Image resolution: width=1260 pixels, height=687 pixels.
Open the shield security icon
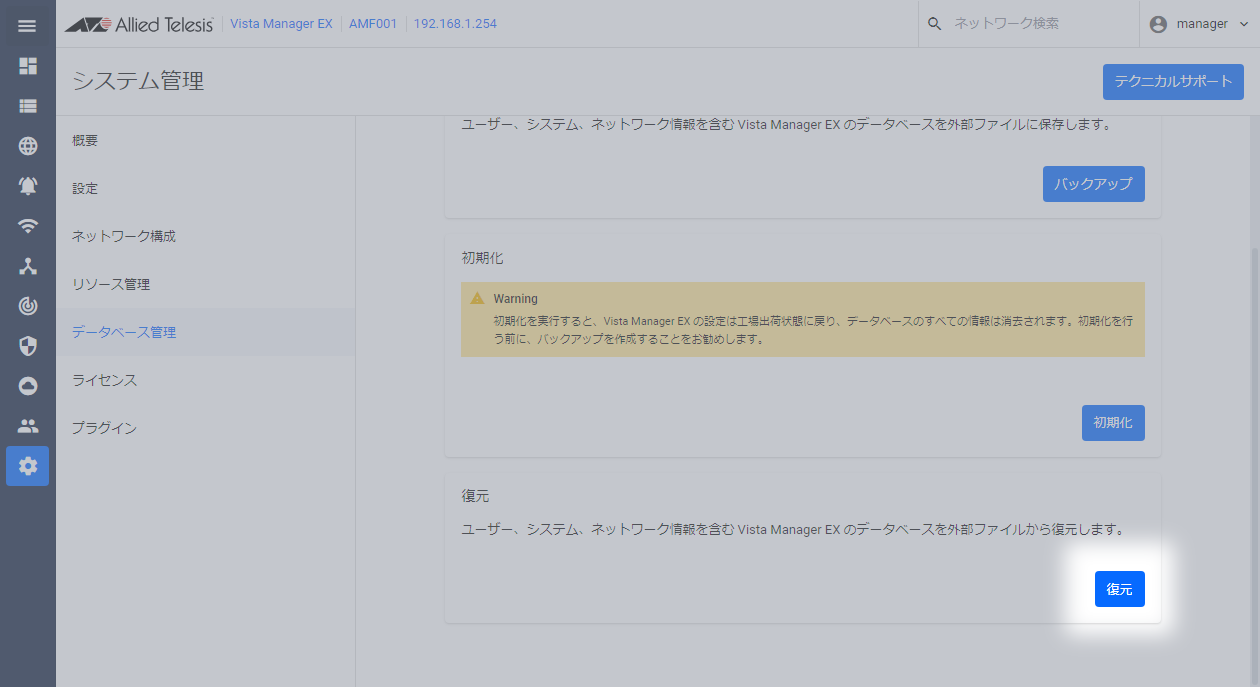[28, 346]
